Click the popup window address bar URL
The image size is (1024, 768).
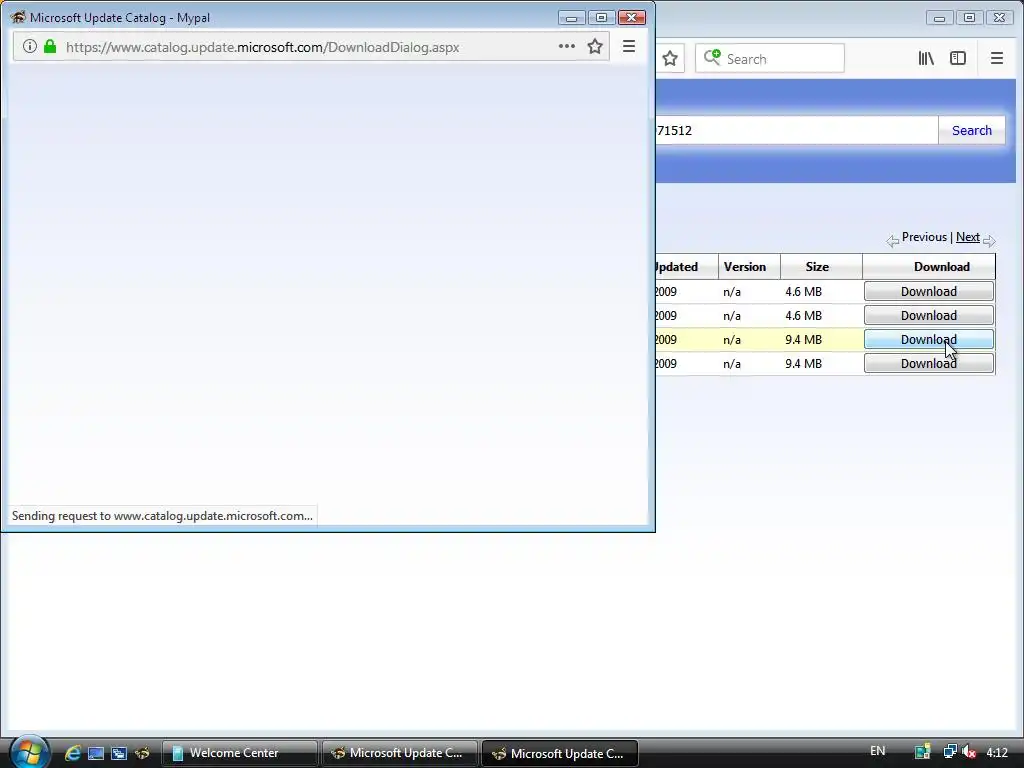click(x=263, y=47)
